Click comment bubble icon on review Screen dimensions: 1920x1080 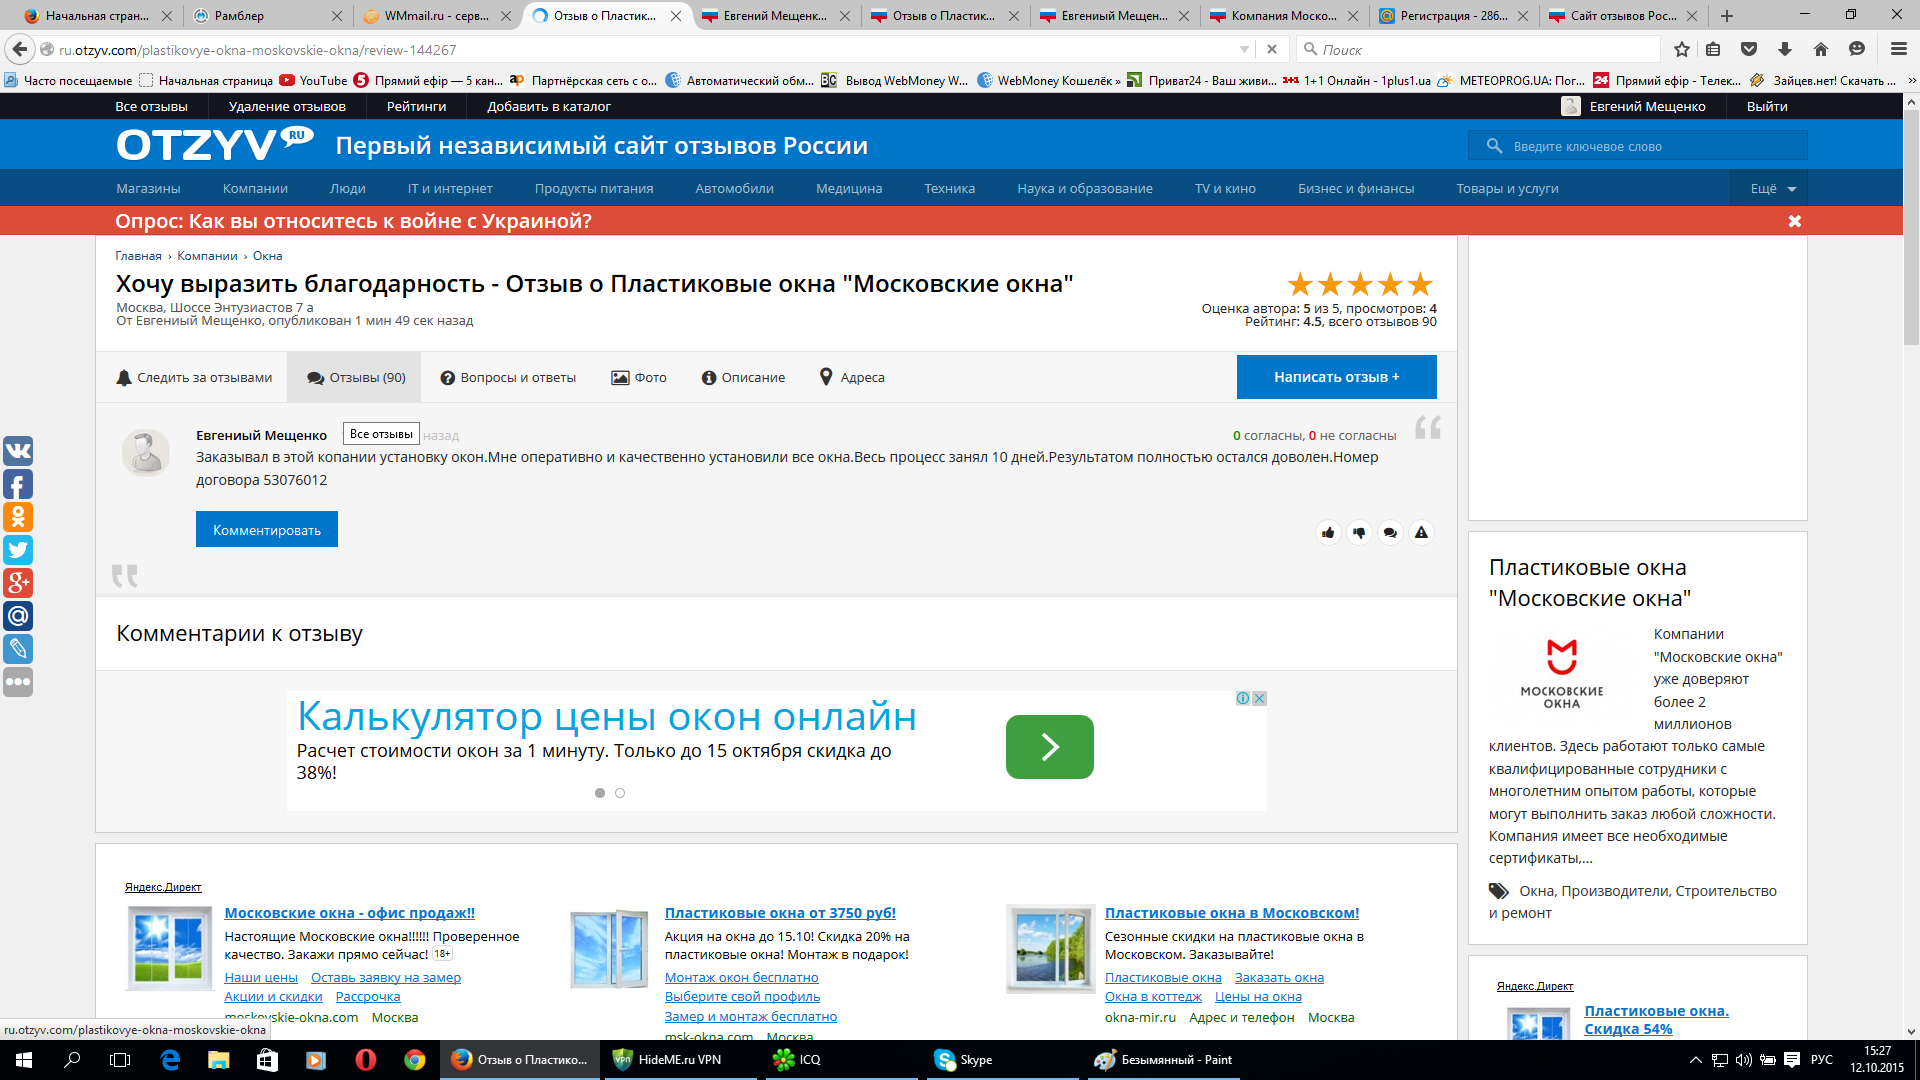click(1390, 533)
